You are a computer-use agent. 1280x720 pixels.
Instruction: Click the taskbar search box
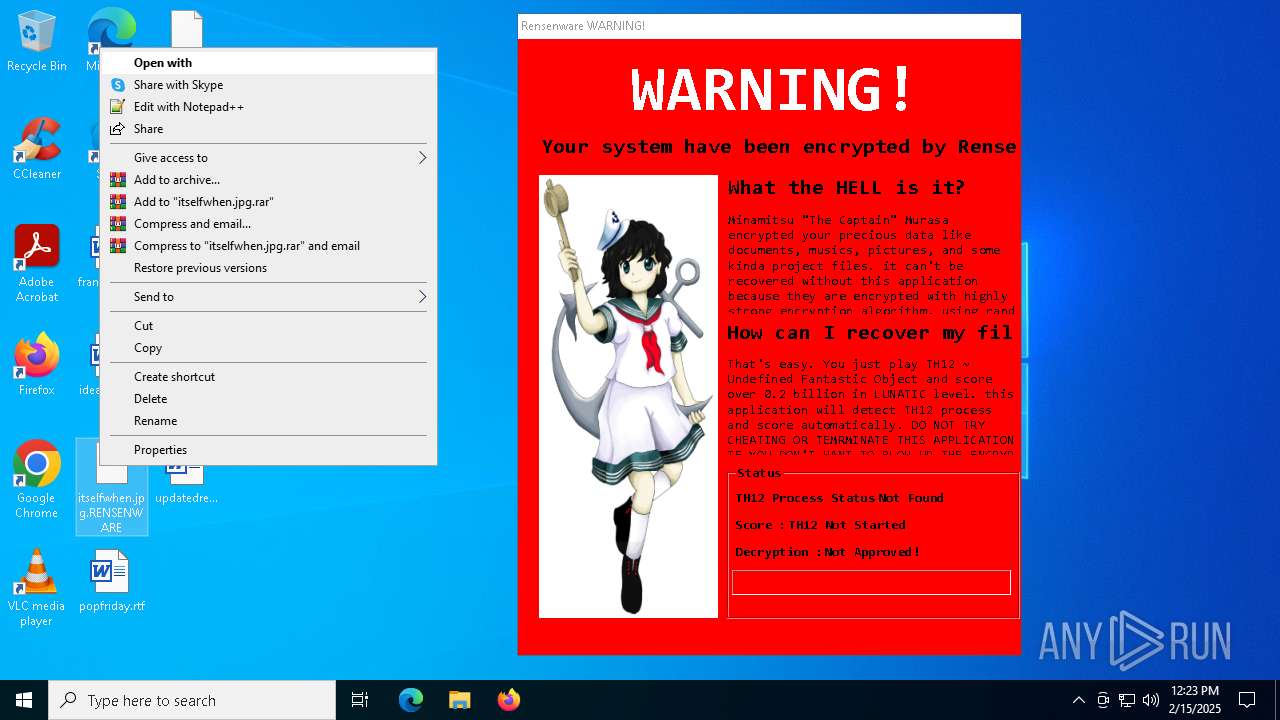tap(192, 700)
